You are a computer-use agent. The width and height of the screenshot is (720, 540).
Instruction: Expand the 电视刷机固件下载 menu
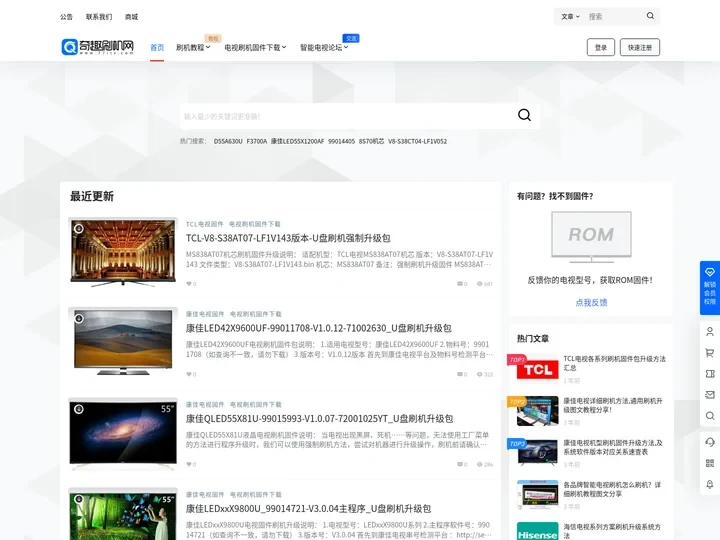[255, 47]
